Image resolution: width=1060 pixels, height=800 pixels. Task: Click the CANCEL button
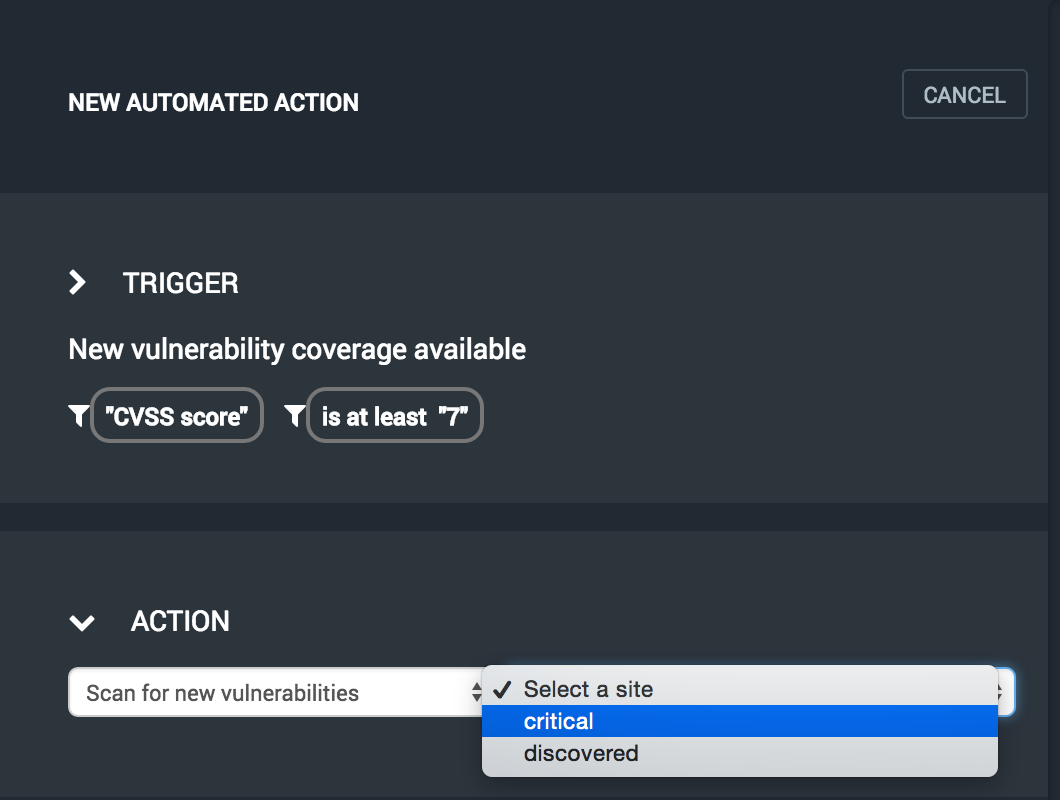pyautogui.click(x=964, y=95)
